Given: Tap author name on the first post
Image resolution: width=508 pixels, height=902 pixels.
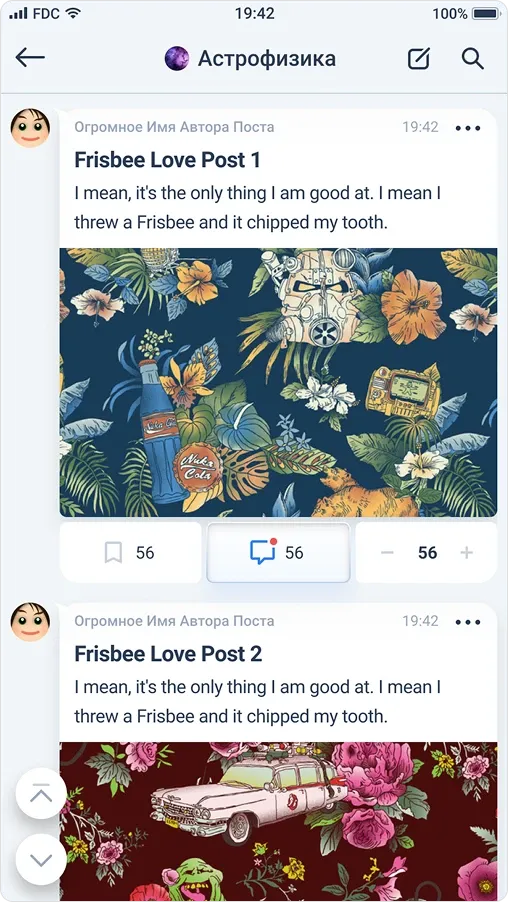Looking at the screenshot, I should tap(174, 127).
